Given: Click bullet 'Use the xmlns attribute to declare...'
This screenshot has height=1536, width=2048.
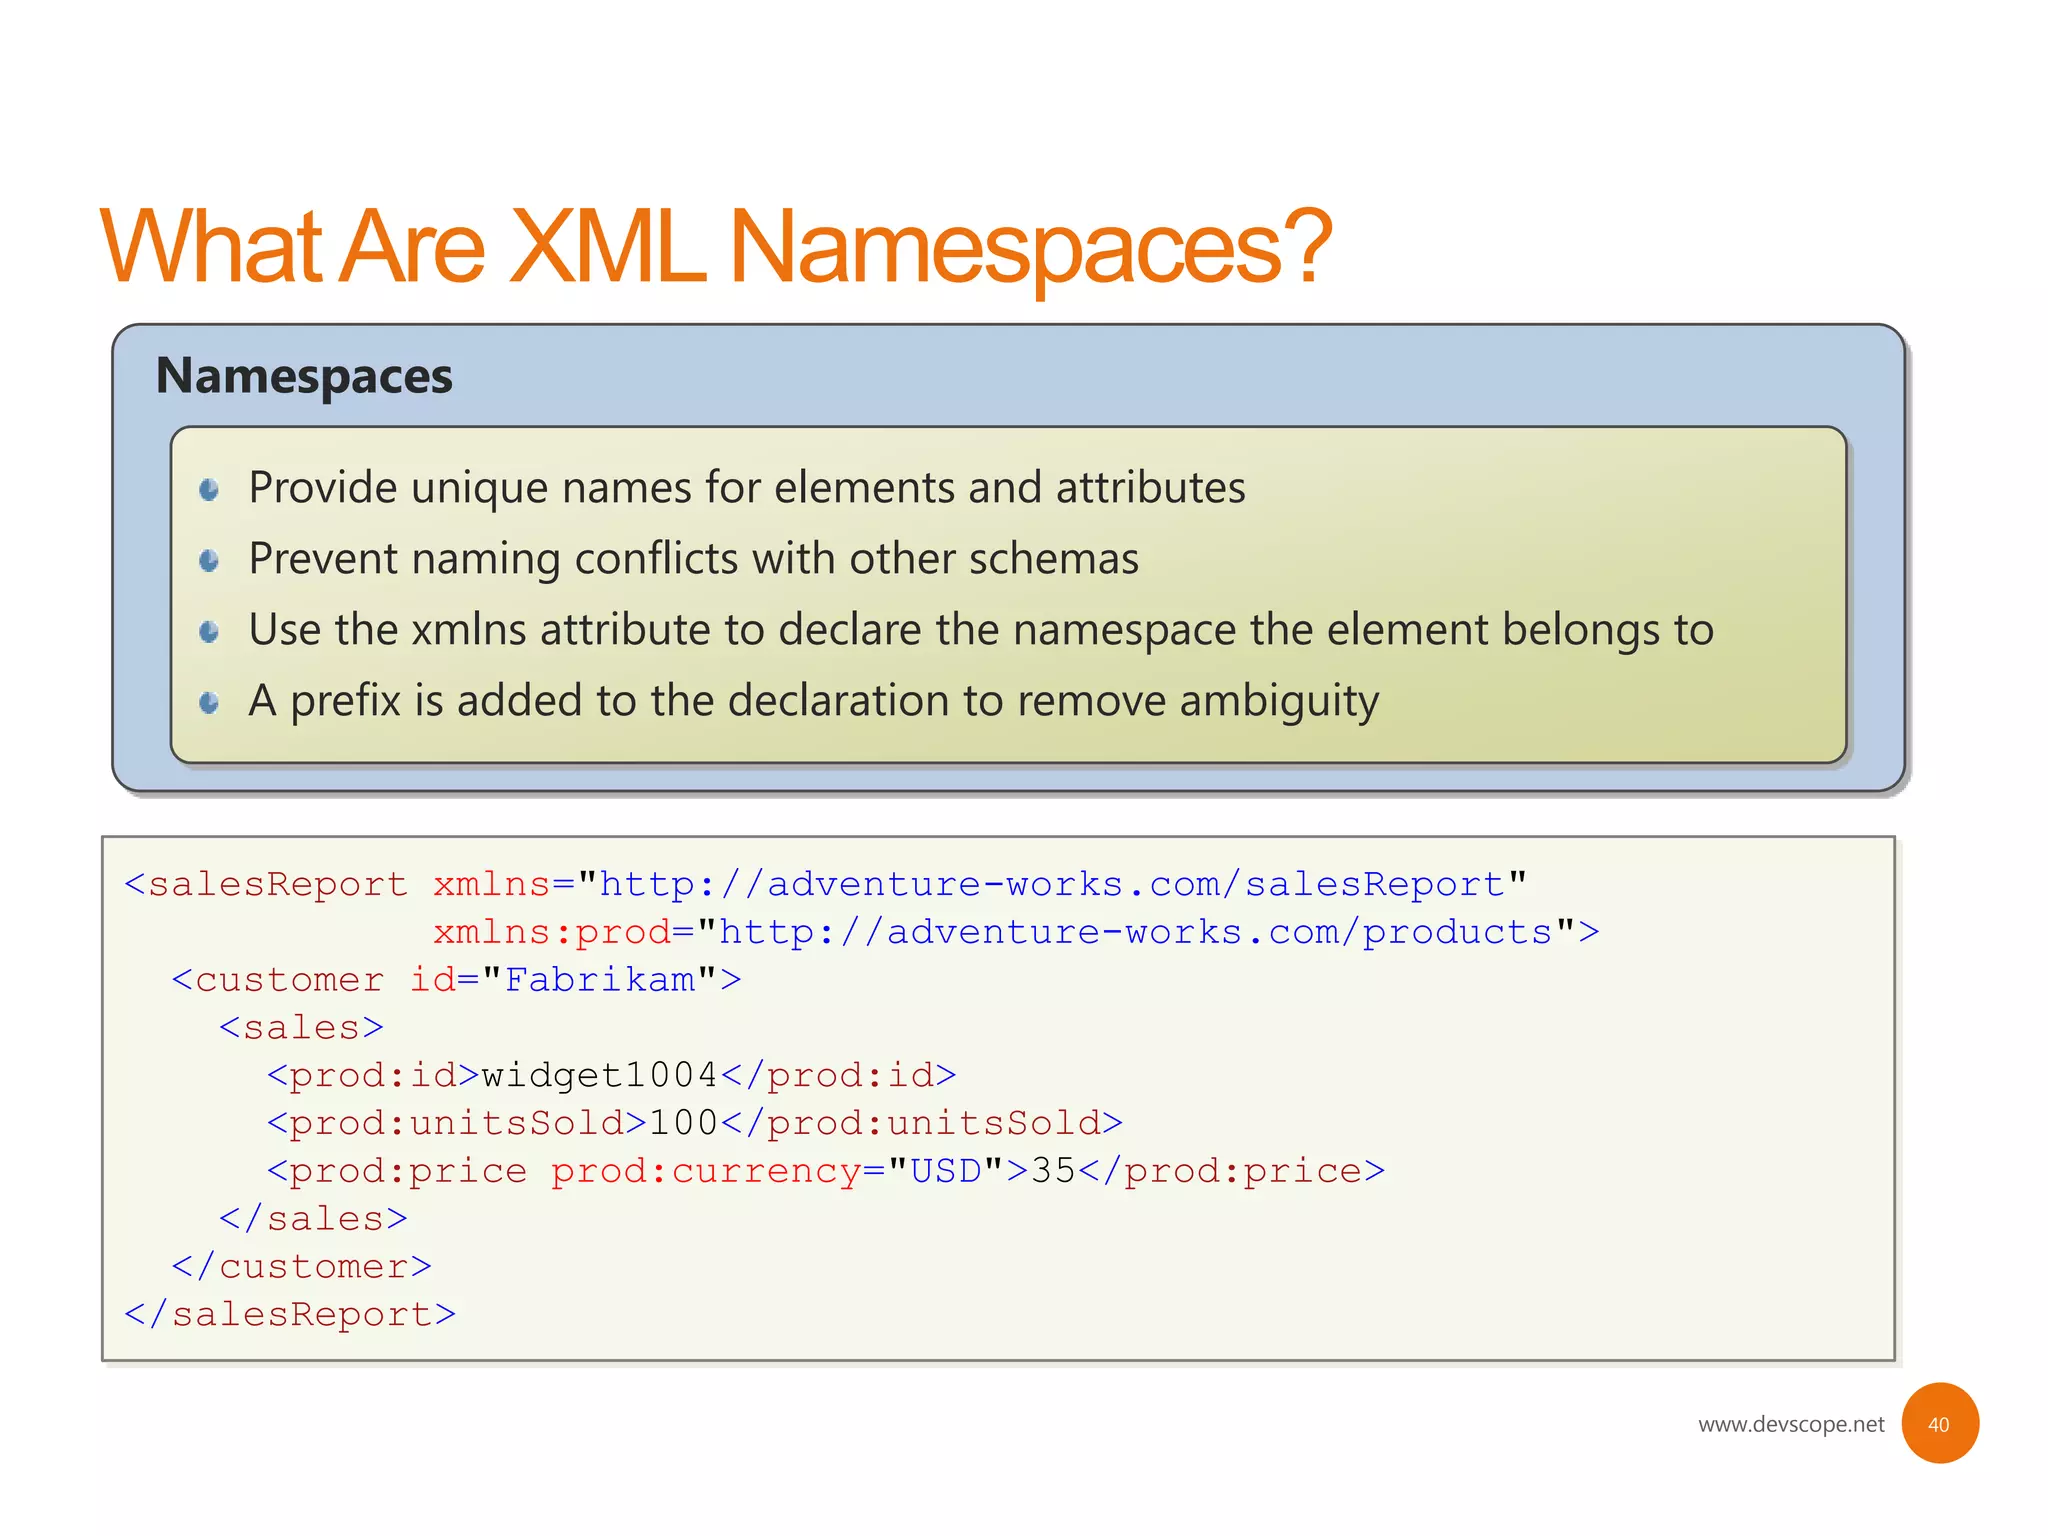Looking at the screenshot, I should 980,630.
